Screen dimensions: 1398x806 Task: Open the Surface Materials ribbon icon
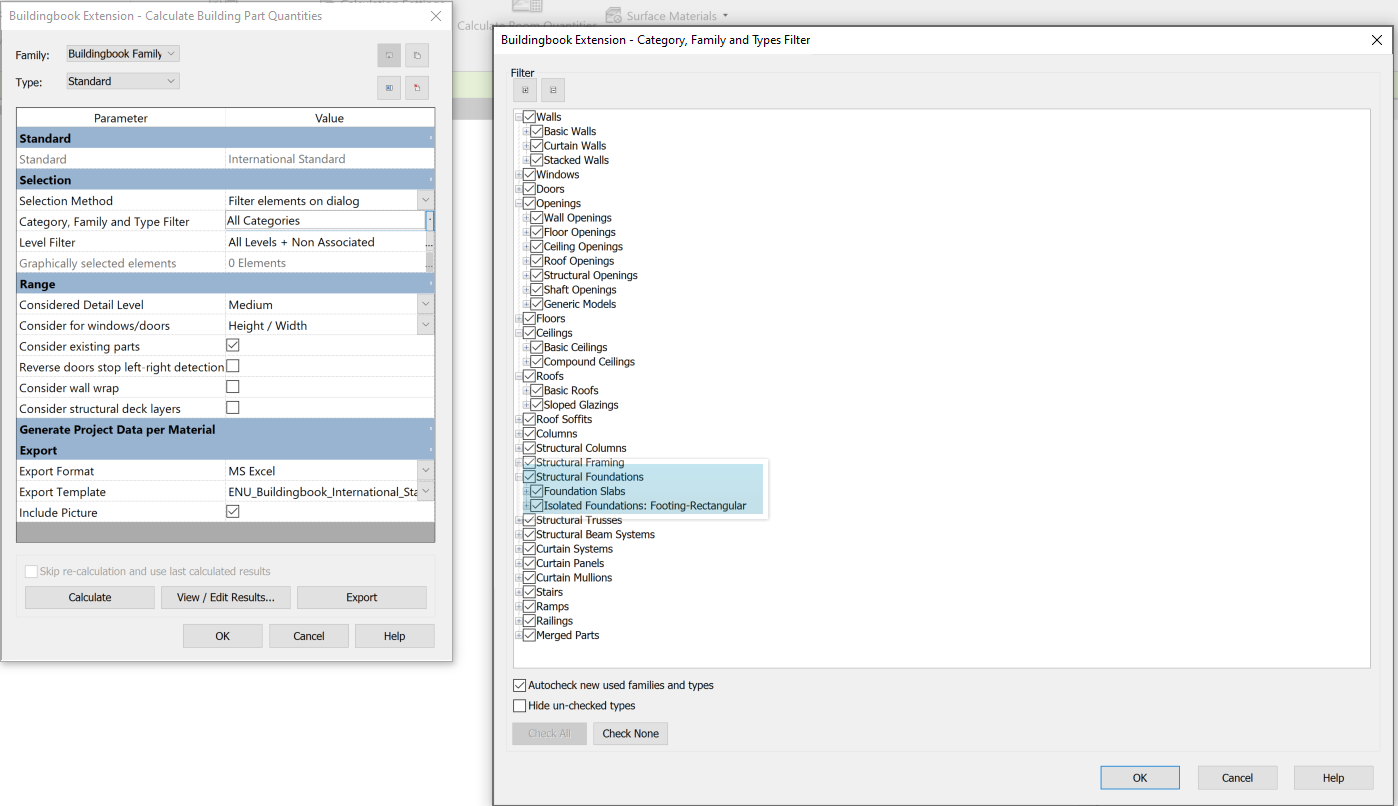point(612,15)
